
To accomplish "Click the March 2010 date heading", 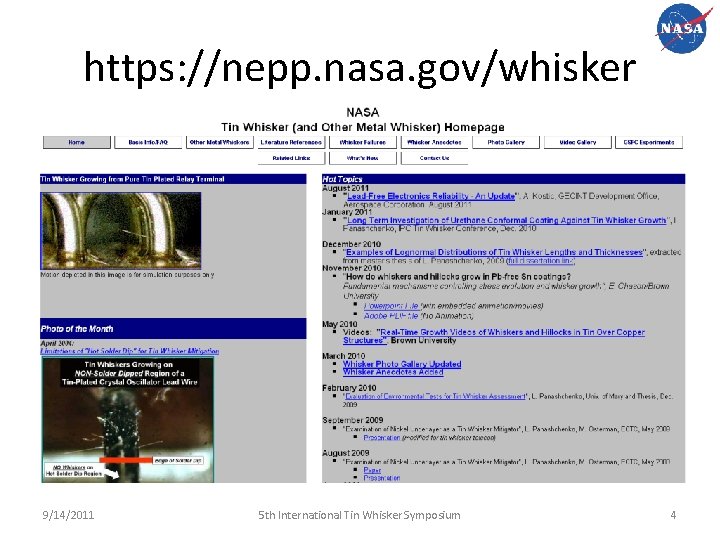I will (x=343, y=356).
